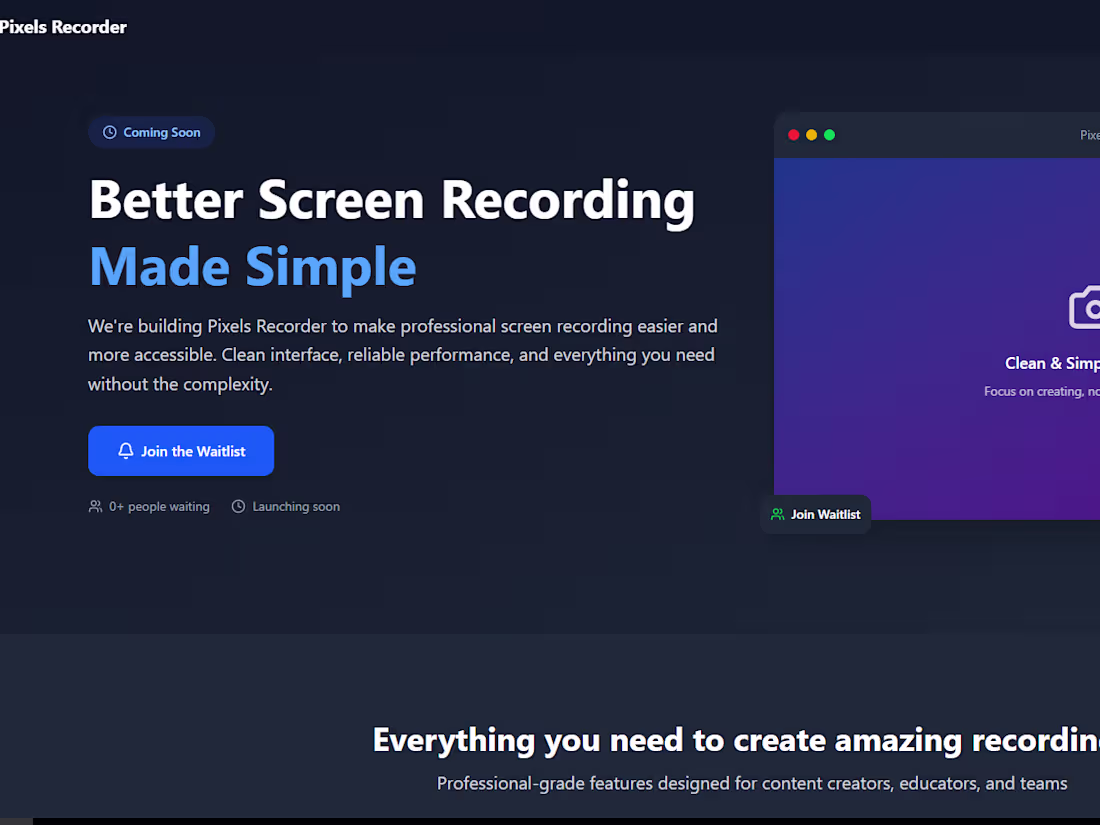Click the hero description paragraph
Viewport: 1100px width, 825px height.
[x=402, y=354]
